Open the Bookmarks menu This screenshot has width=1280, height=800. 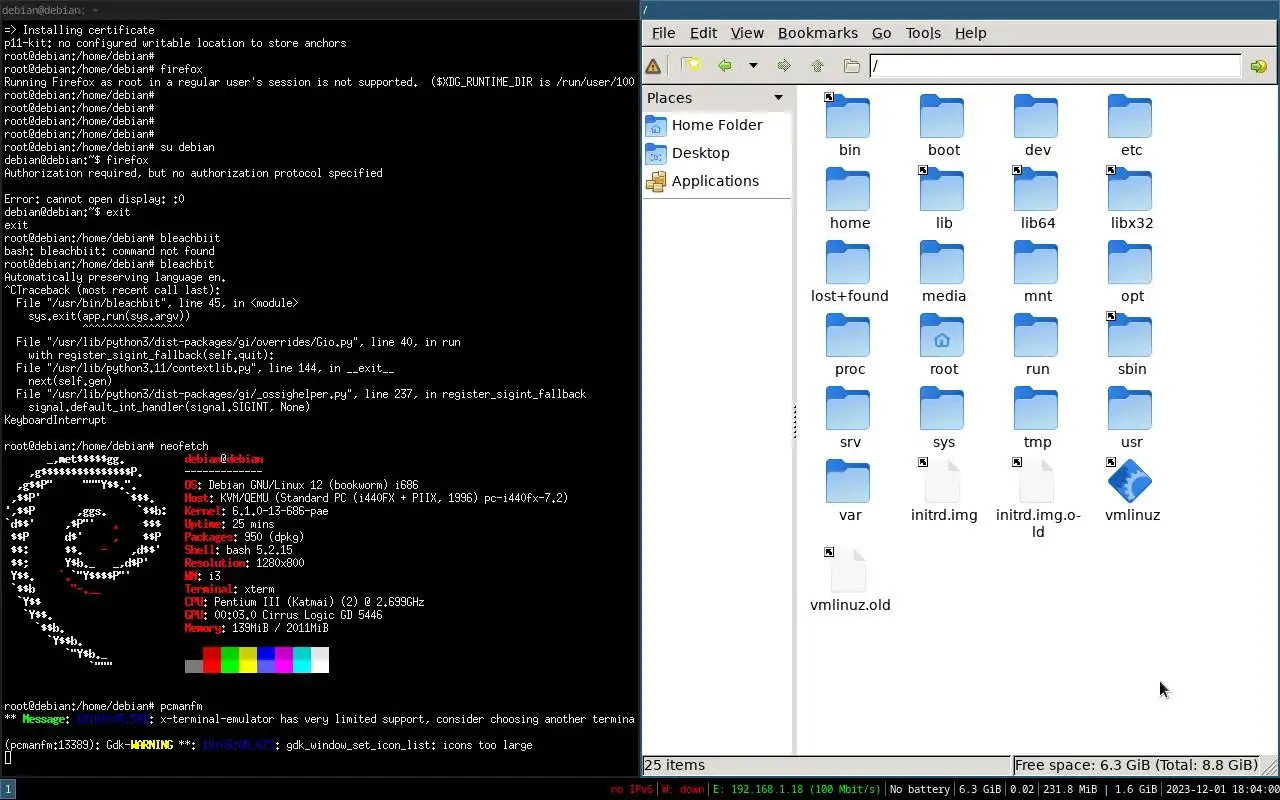click(x=818, y=33)
